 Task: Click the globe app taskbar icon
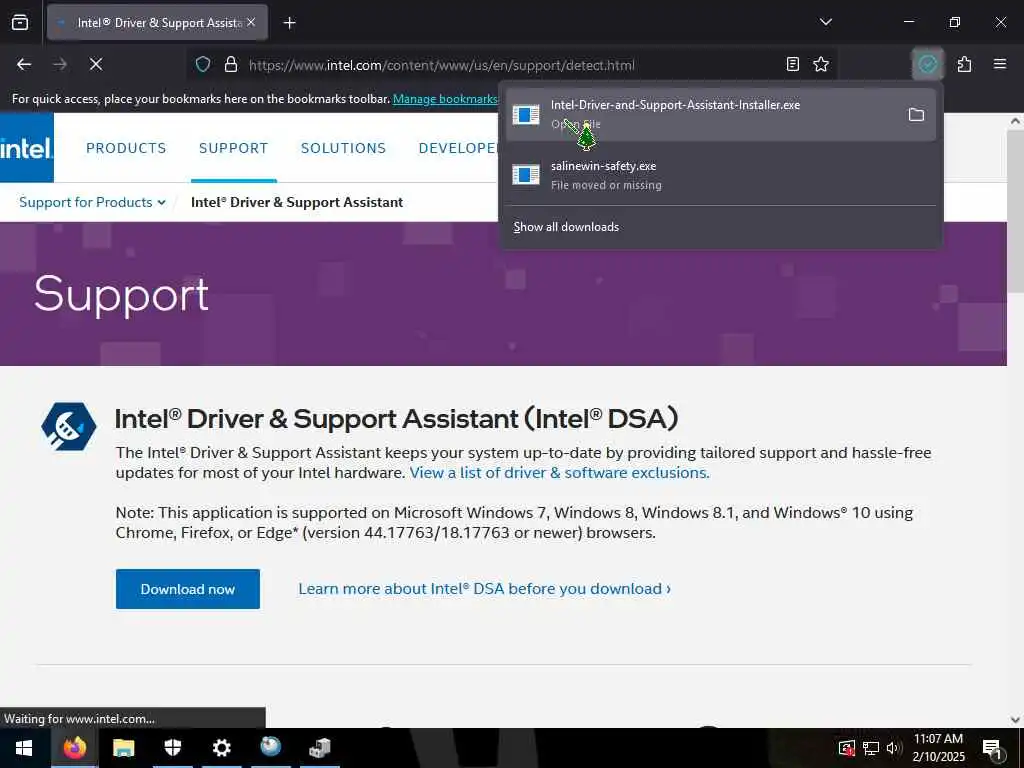270,748
